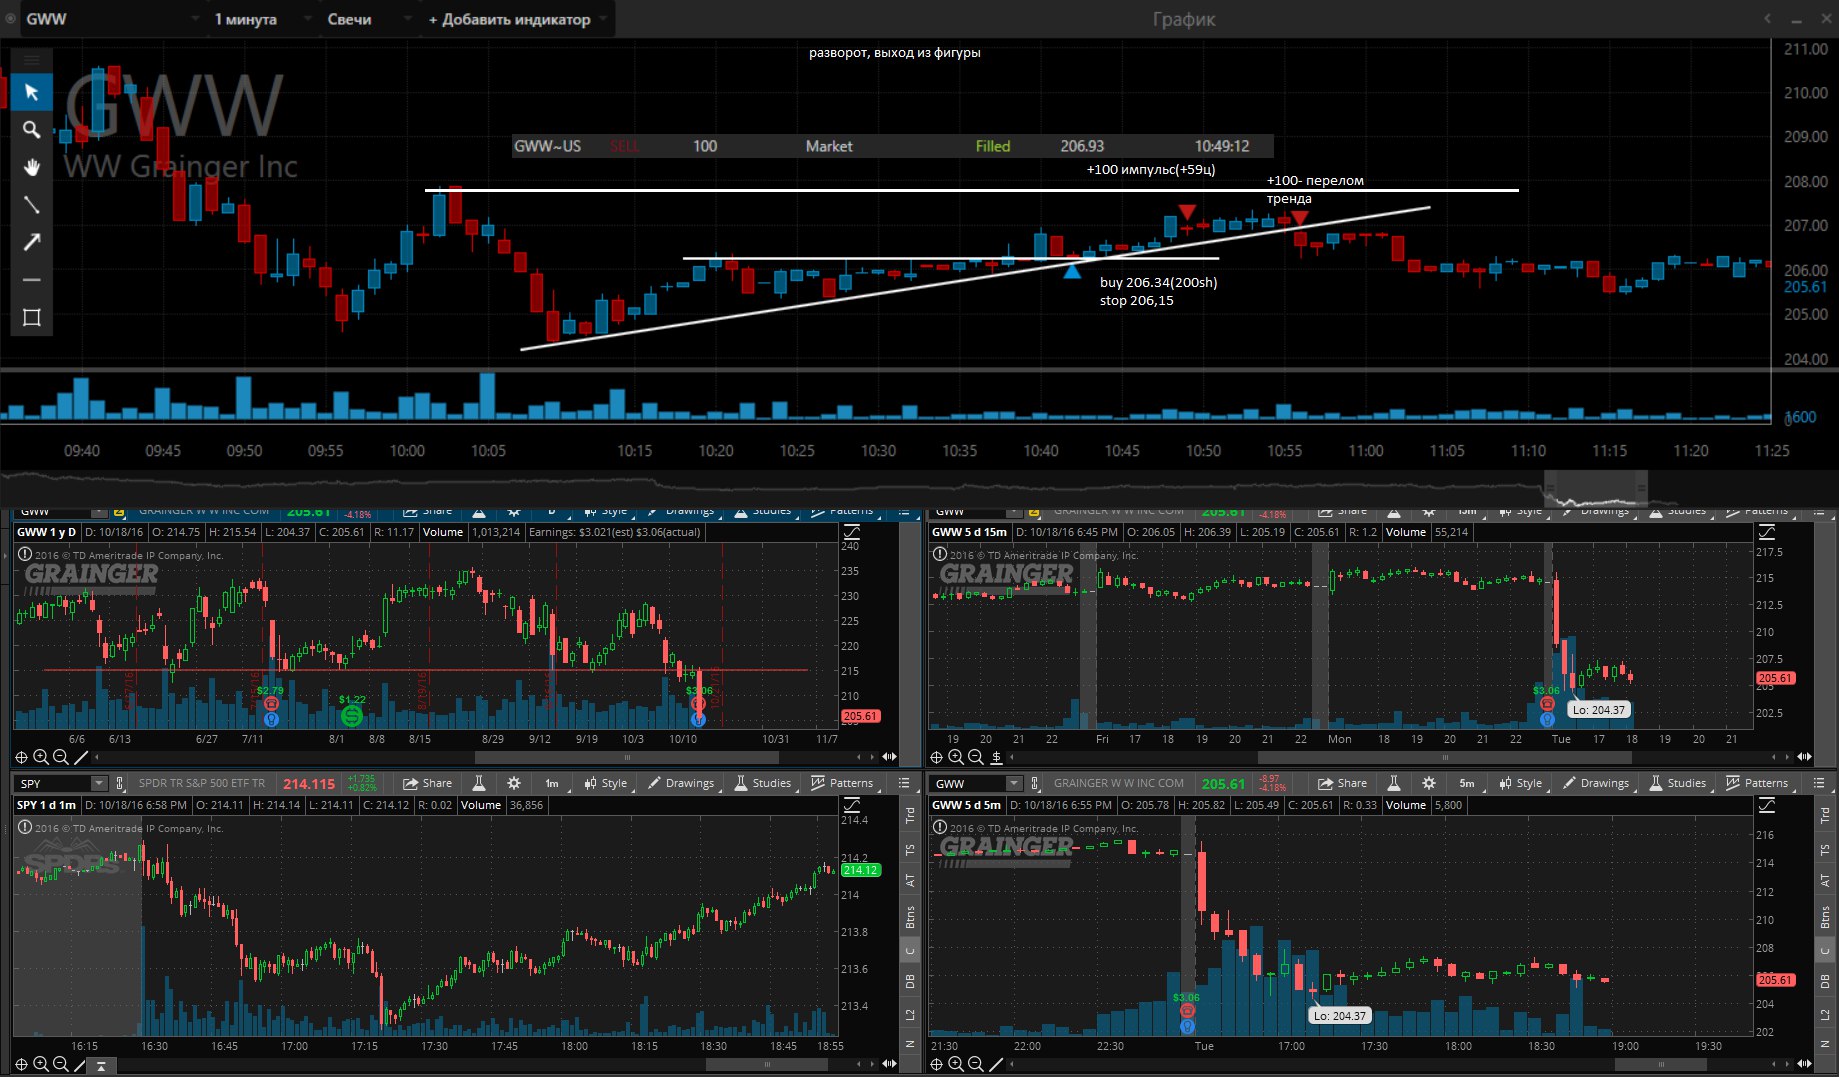This screenshot has height=1077, width=1839.
Task: Open the 'Свечи' chart type dropdown
Action: click(367, 19)
